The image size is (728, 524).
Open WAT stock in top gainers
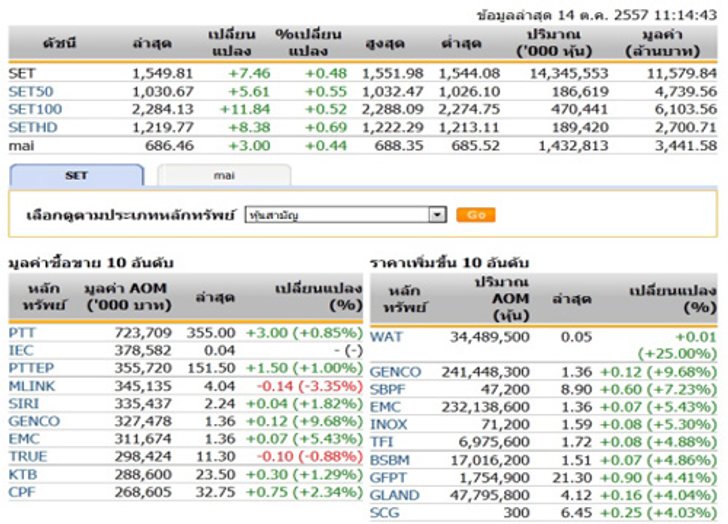click(386, 336)
